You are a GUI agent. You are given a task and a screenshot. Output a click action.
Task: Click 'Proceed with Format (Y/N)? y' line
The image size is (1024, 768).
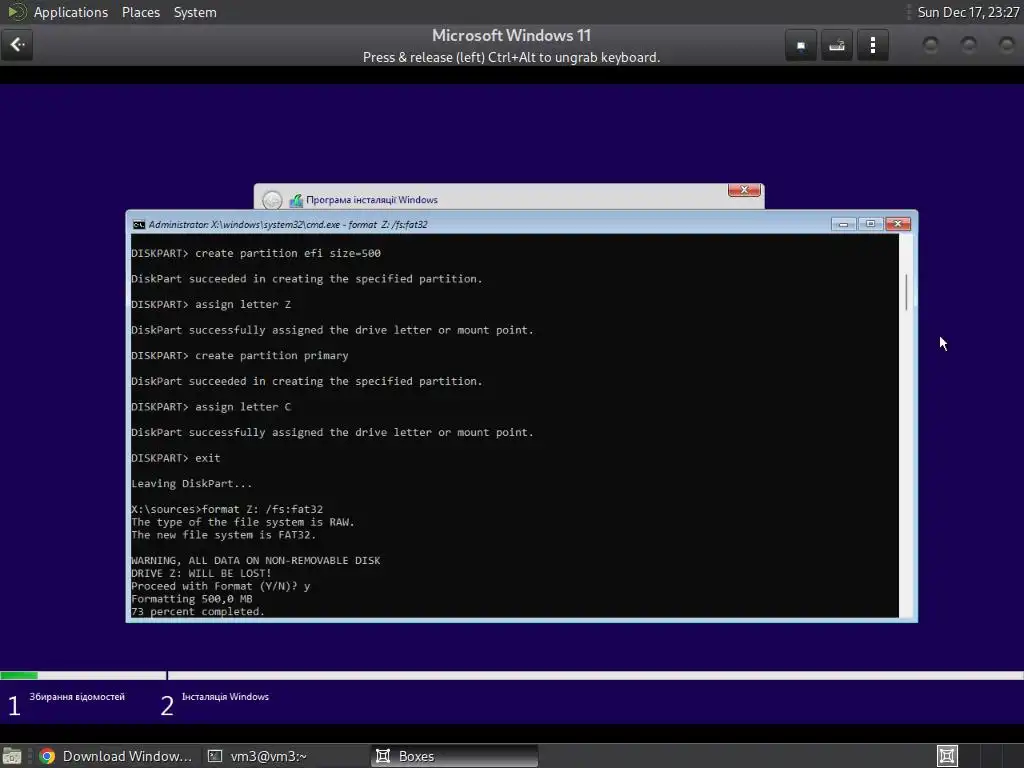[221, 586]
